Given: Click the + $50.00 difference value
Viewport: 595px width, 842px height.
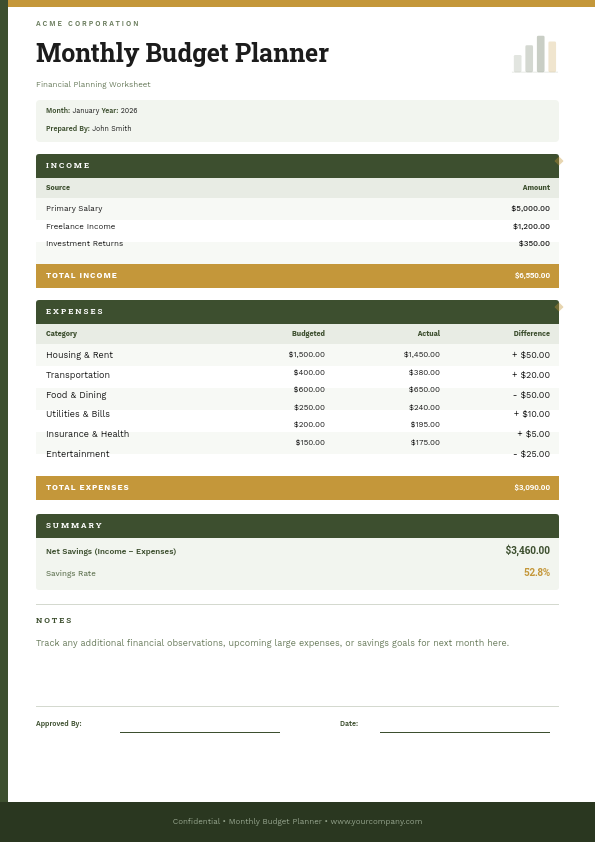Looking at the screenshot, I should pos(531,355).
